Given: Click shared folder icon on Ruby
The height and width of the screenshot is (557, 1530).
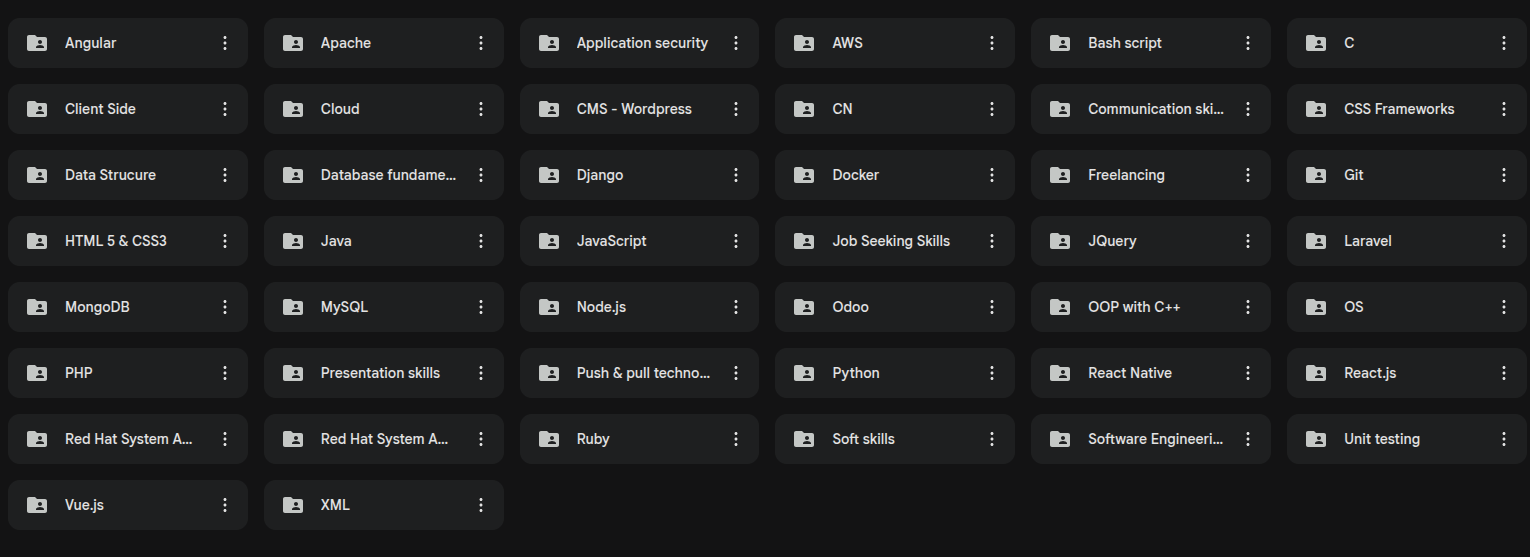Looking at the screenshot, I should coord(549,439).
